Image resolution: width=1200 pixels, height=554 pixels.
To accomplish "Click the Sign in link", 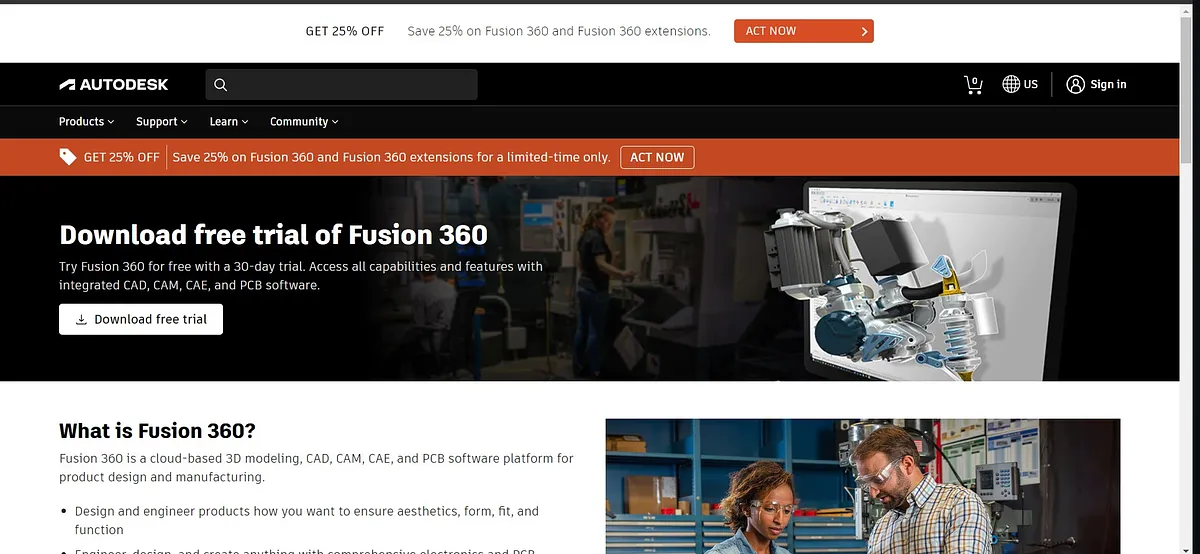I will click(1108, 85).
